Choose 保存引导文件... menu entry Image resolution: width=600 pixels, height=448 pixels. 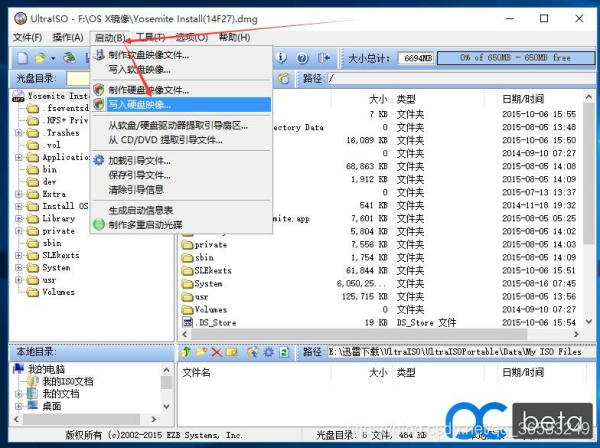tap(181, 175)
